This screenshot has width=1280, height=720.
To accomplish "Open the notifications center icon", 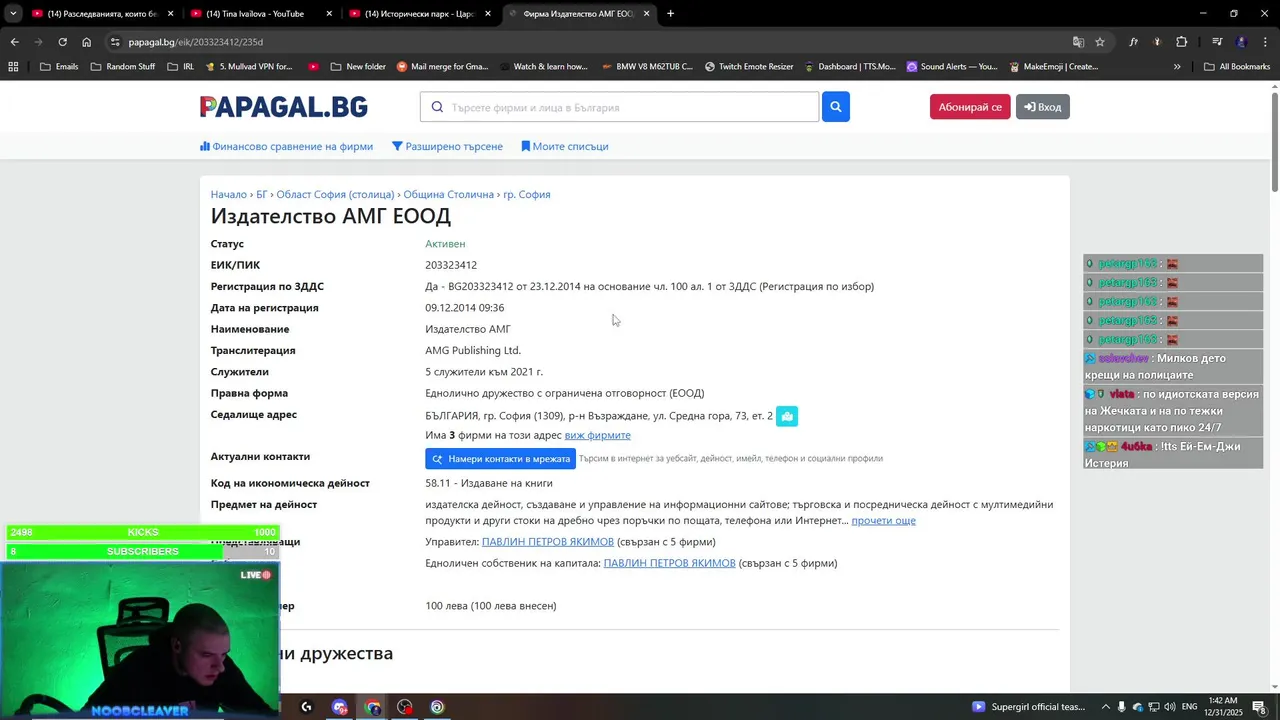I will point(1259,707).
